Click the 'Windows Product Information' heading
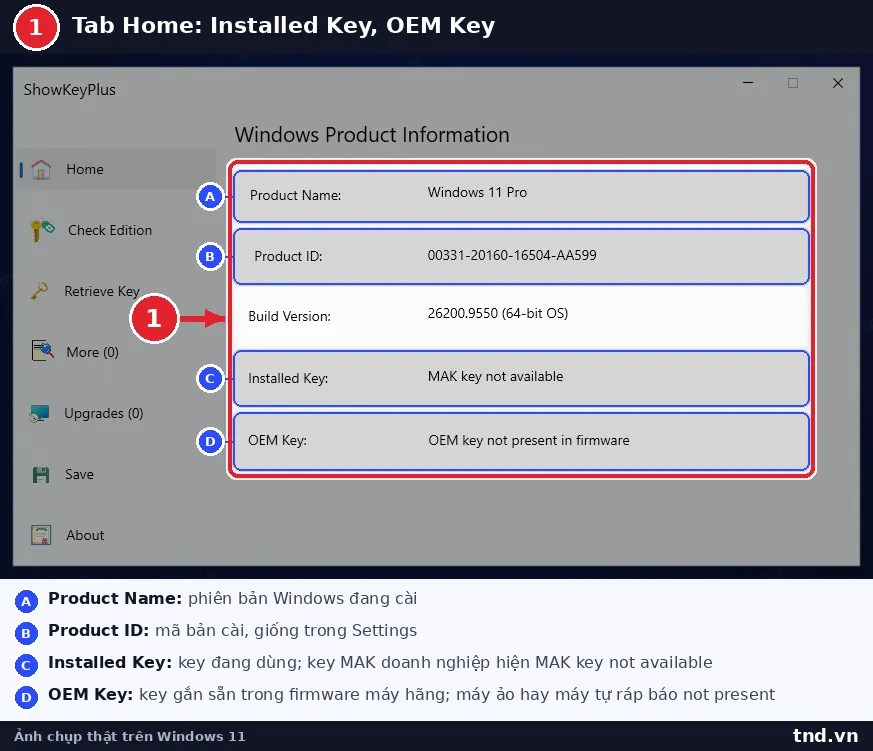This screenshot has width=873, height=751. (372, 135)
